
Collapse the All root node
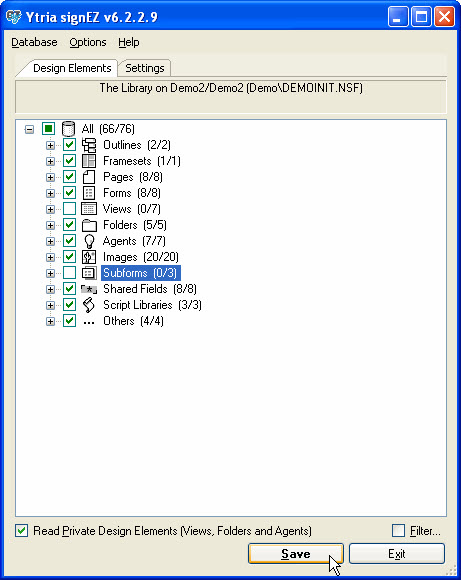click(x=29, y=129)
